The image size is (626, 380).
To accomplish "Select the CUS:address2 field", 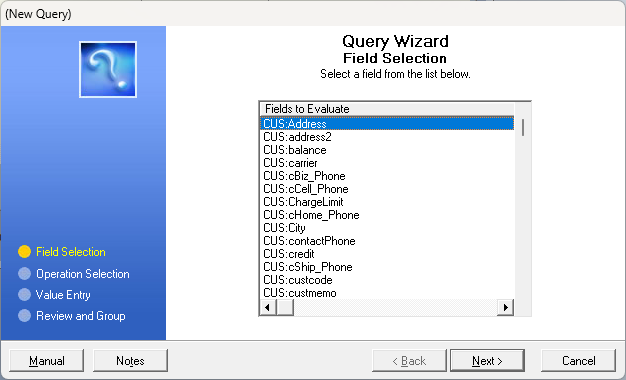I will 387,137.
